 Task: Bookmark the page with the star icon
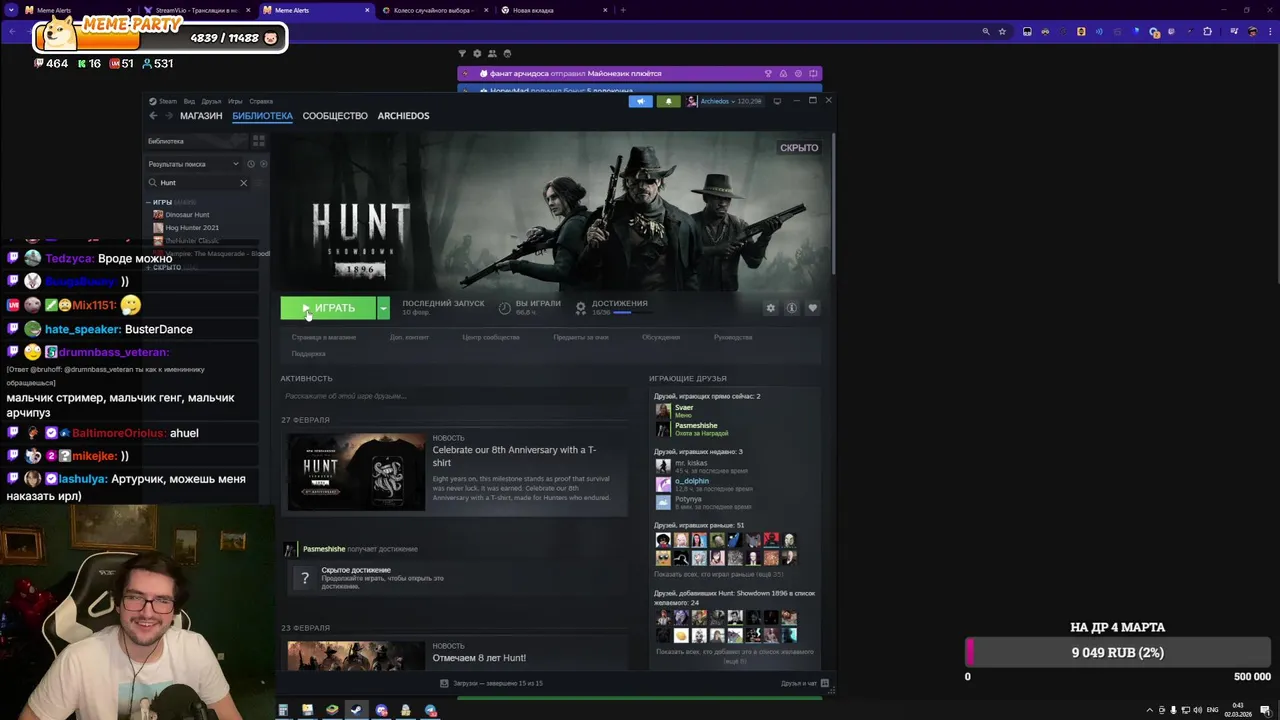click(x=1002, y=32)
